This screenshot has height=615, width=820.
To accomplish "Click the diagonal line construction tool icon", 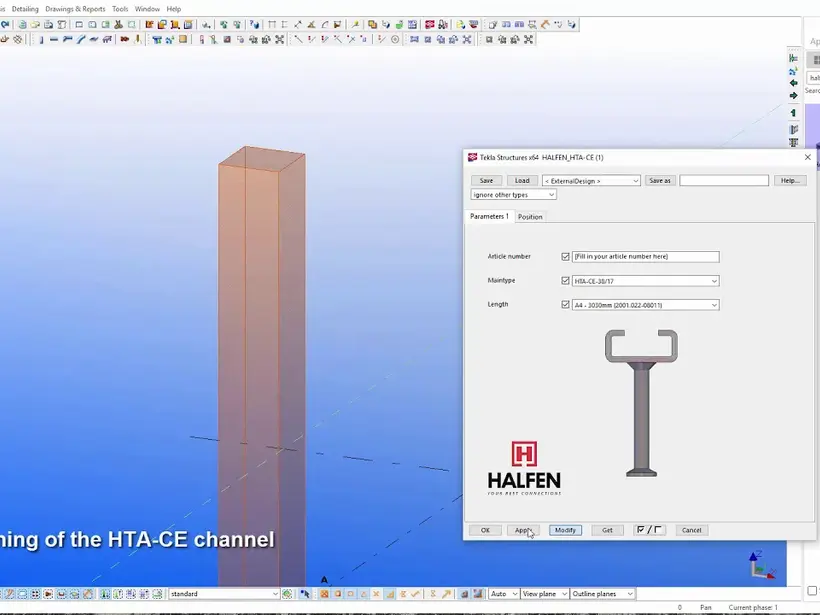I will click(x=298, y=39).
